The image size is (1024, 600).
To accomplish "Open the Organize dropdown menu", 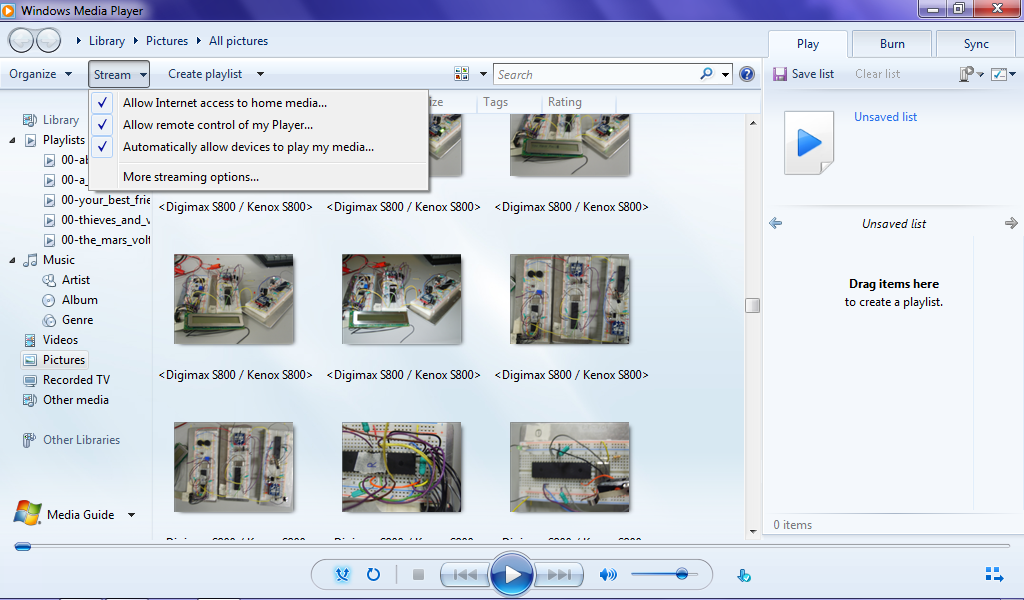I will (x=40, y=74).
